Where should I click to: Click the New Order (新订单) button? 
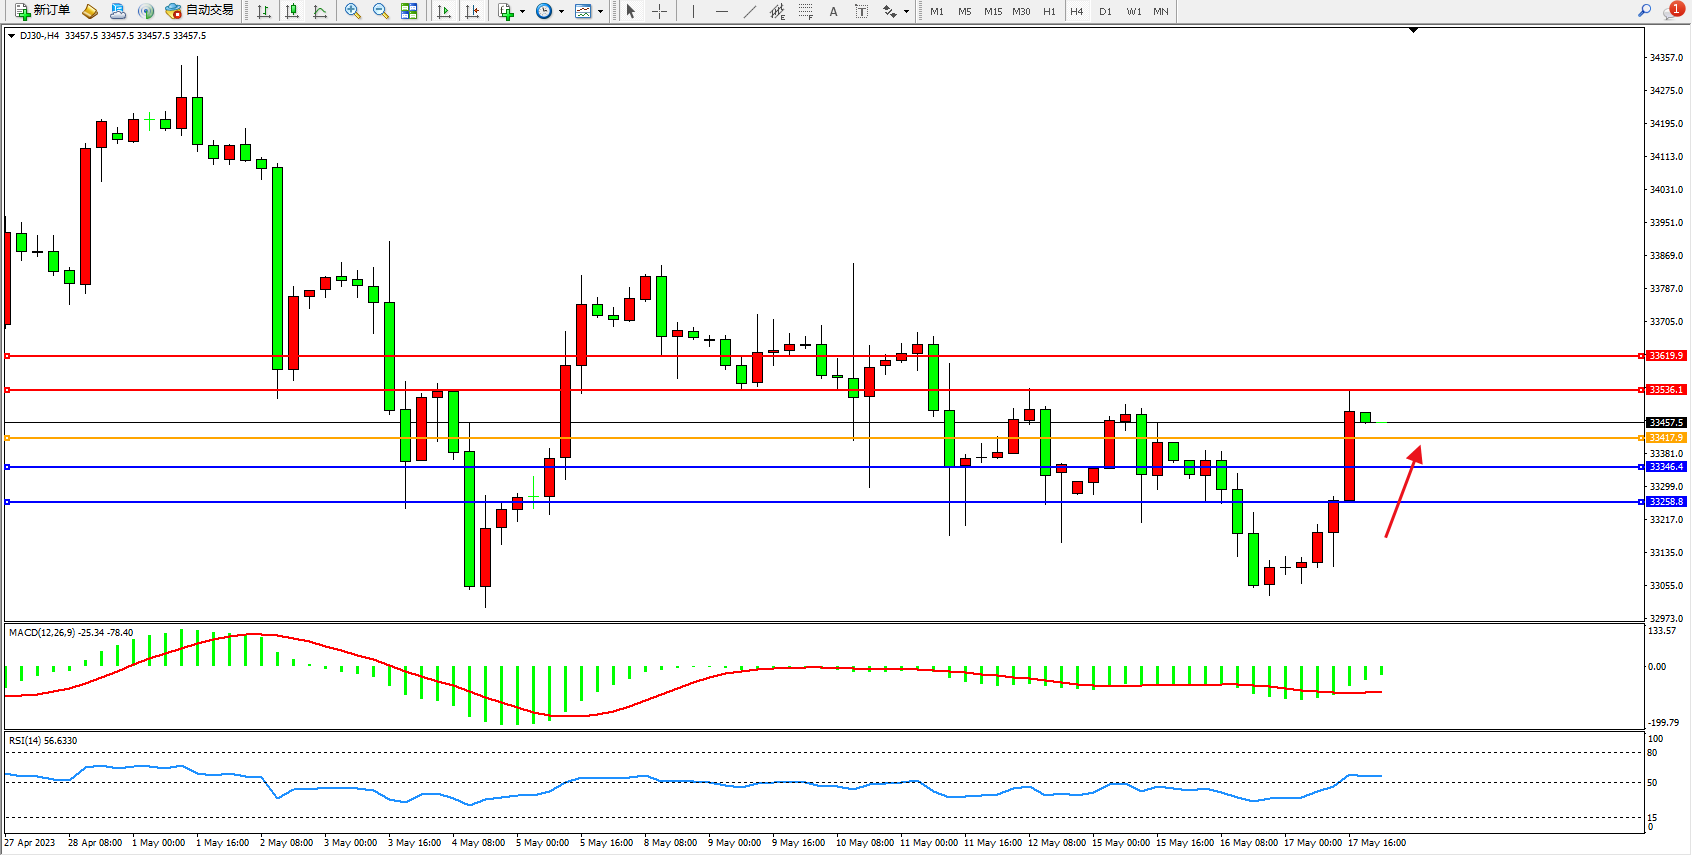(x=42, y=11)
